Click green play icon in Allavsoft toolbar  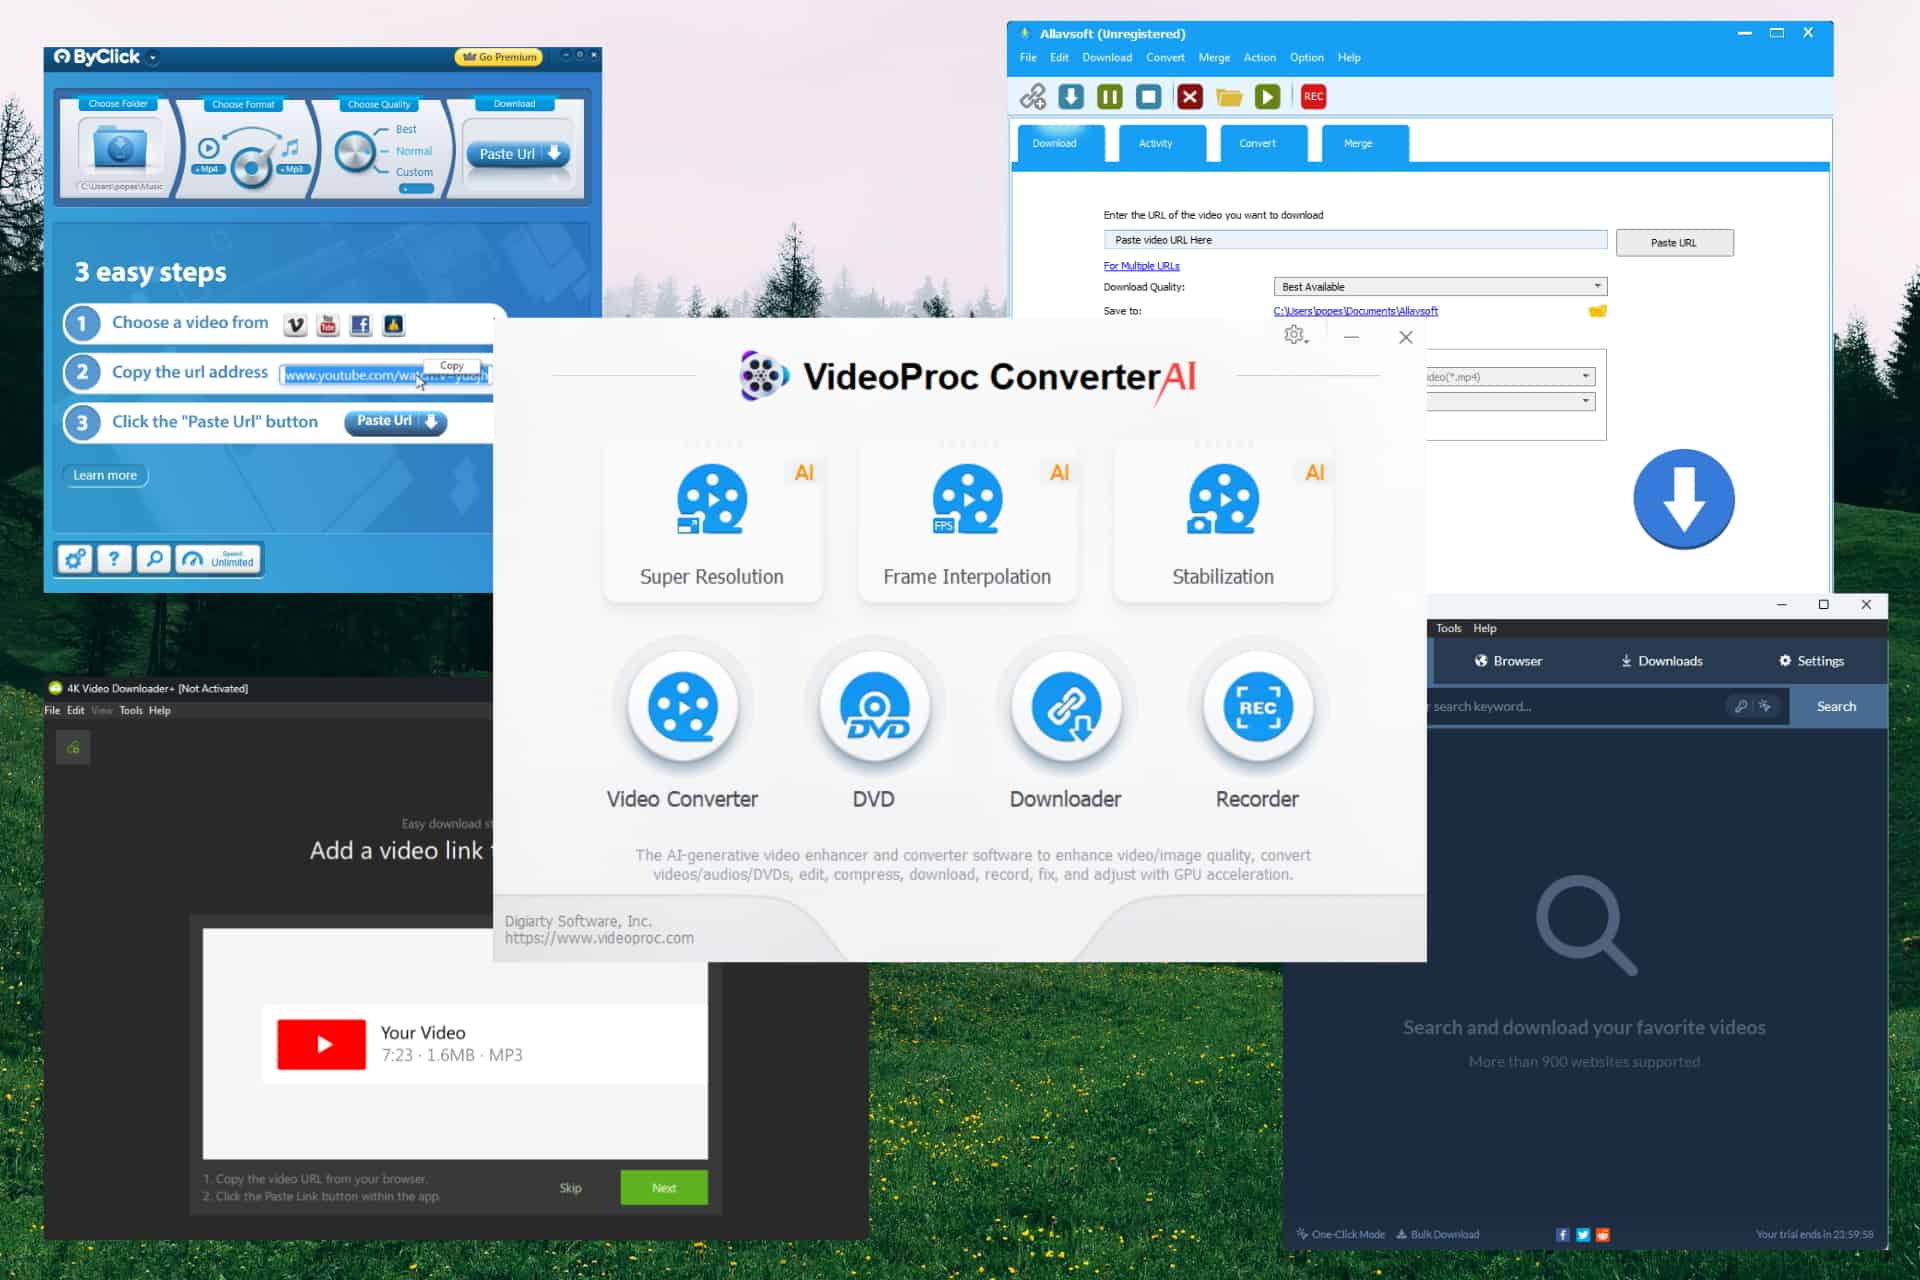(x=1267, y=97)
